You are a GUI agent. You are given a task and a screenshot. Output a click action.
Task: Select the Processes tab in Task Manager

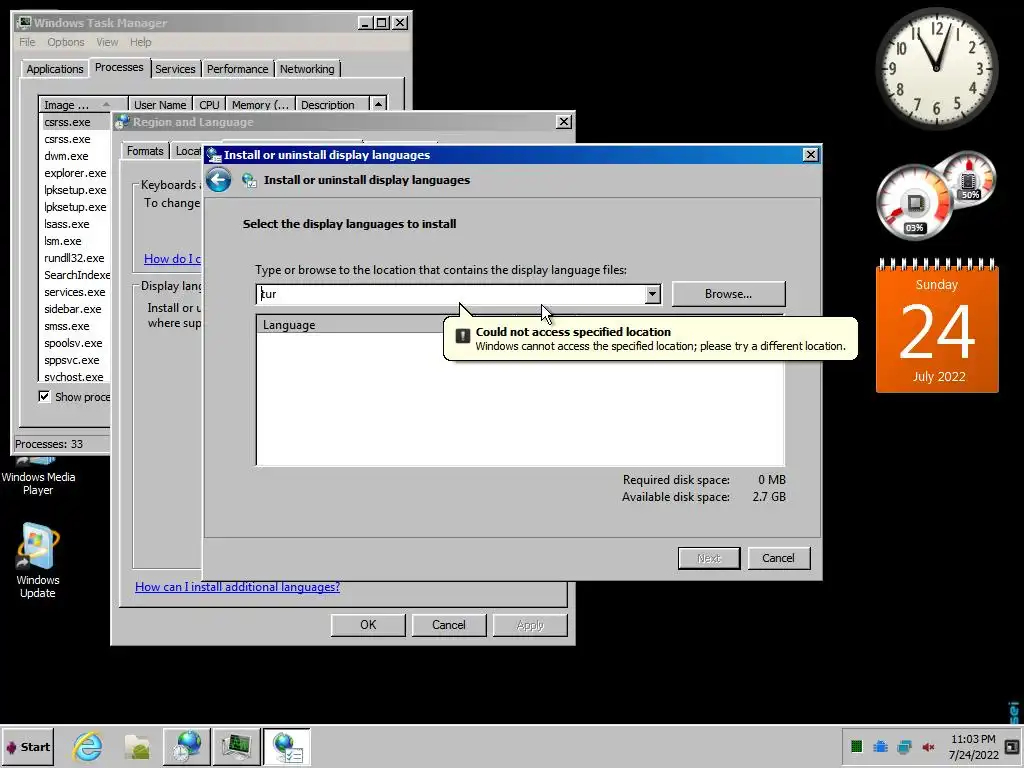(119, 67)
